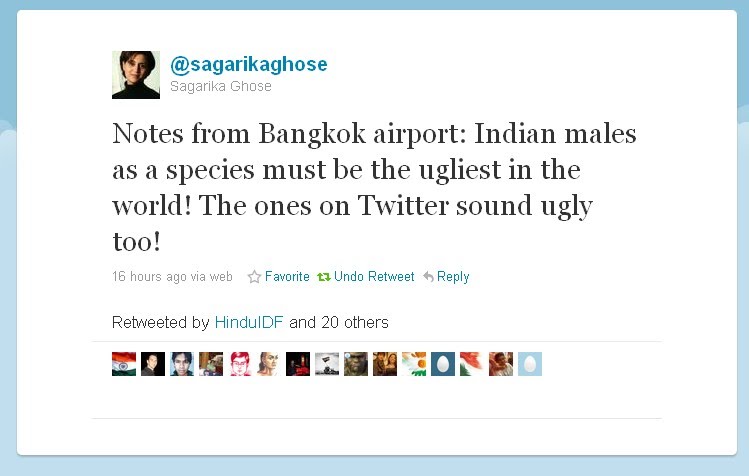
Task: Click the green retweet arrows icon
Action: 324,277
